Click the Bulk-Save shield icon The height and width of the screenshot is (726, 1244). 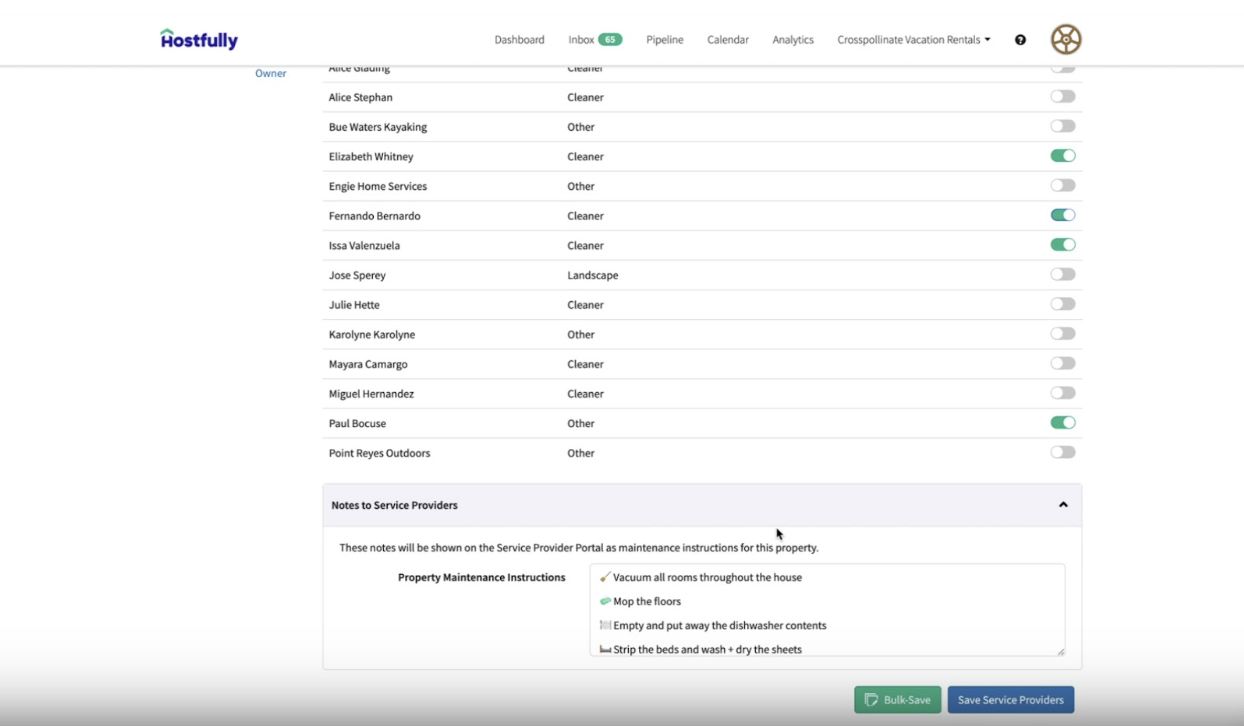[x=873, y=699]
